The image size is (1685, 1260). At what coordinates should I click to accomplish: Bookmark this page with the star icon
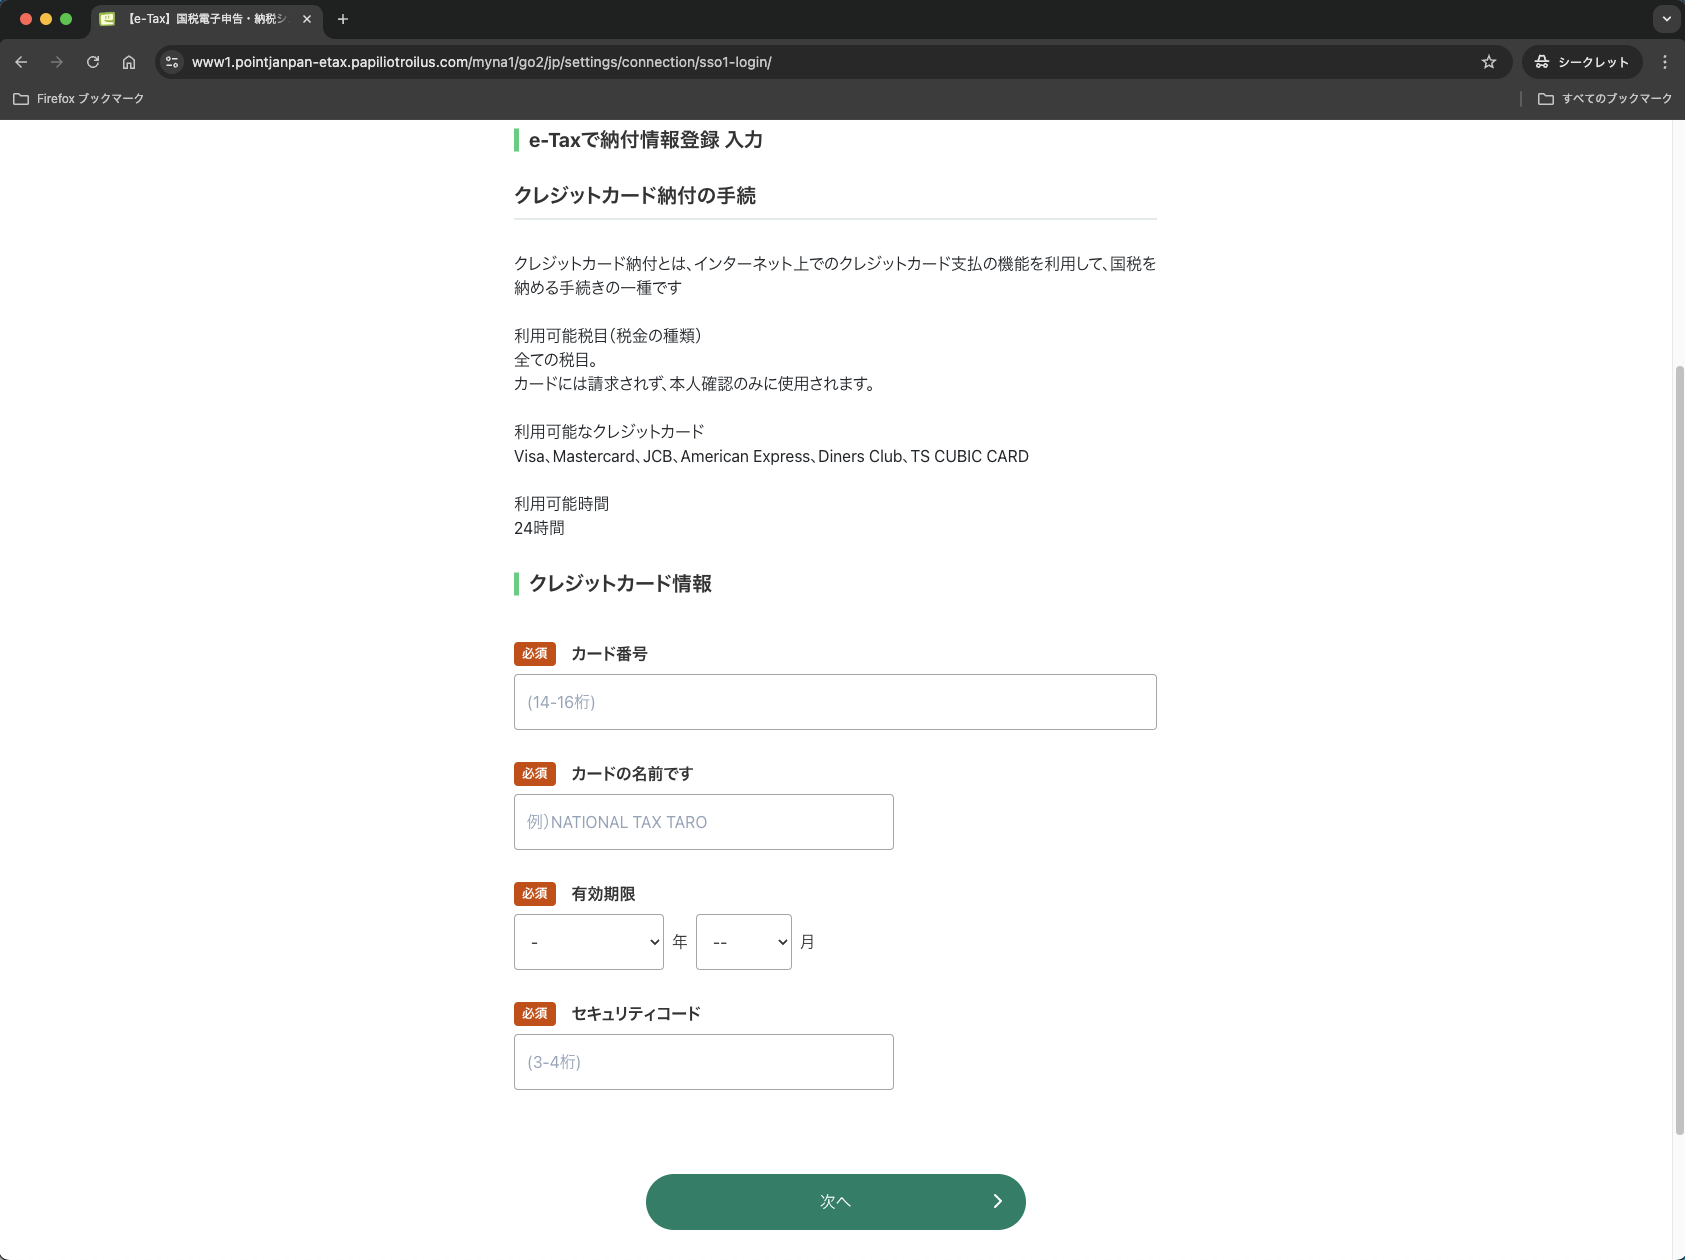(x=1490, y=61)
